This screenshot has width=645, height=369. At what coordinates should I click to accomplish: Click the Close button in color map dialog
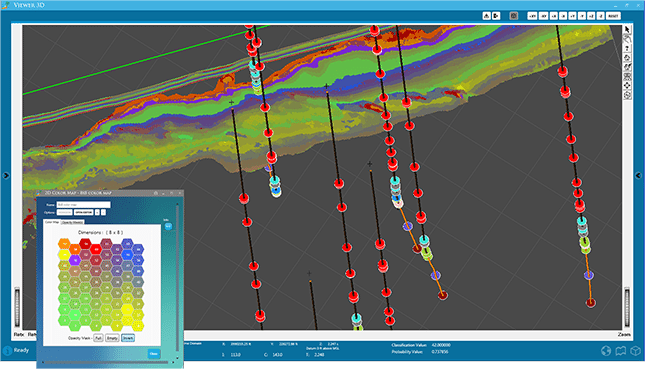pos(154,354)
